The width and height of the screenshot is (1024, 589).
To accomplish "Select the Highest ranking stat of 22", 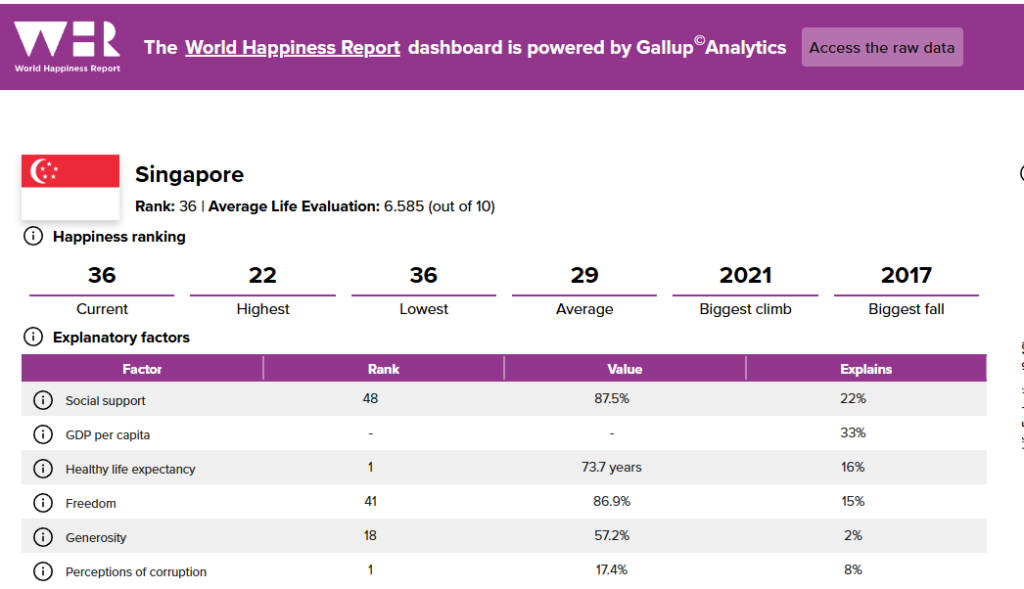I will coord(262,275).
